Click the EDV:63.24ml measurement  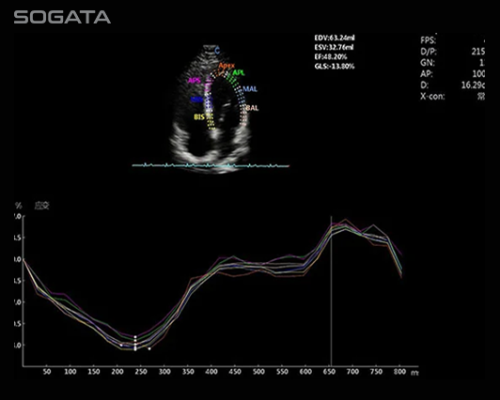(334, 38)
